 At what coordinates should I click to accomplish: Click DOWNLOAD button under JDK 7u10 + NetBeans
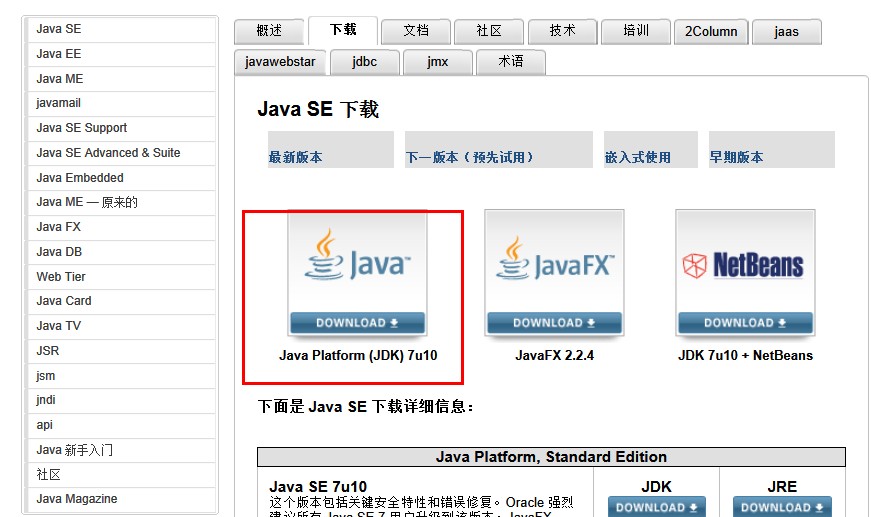point(745,323)
